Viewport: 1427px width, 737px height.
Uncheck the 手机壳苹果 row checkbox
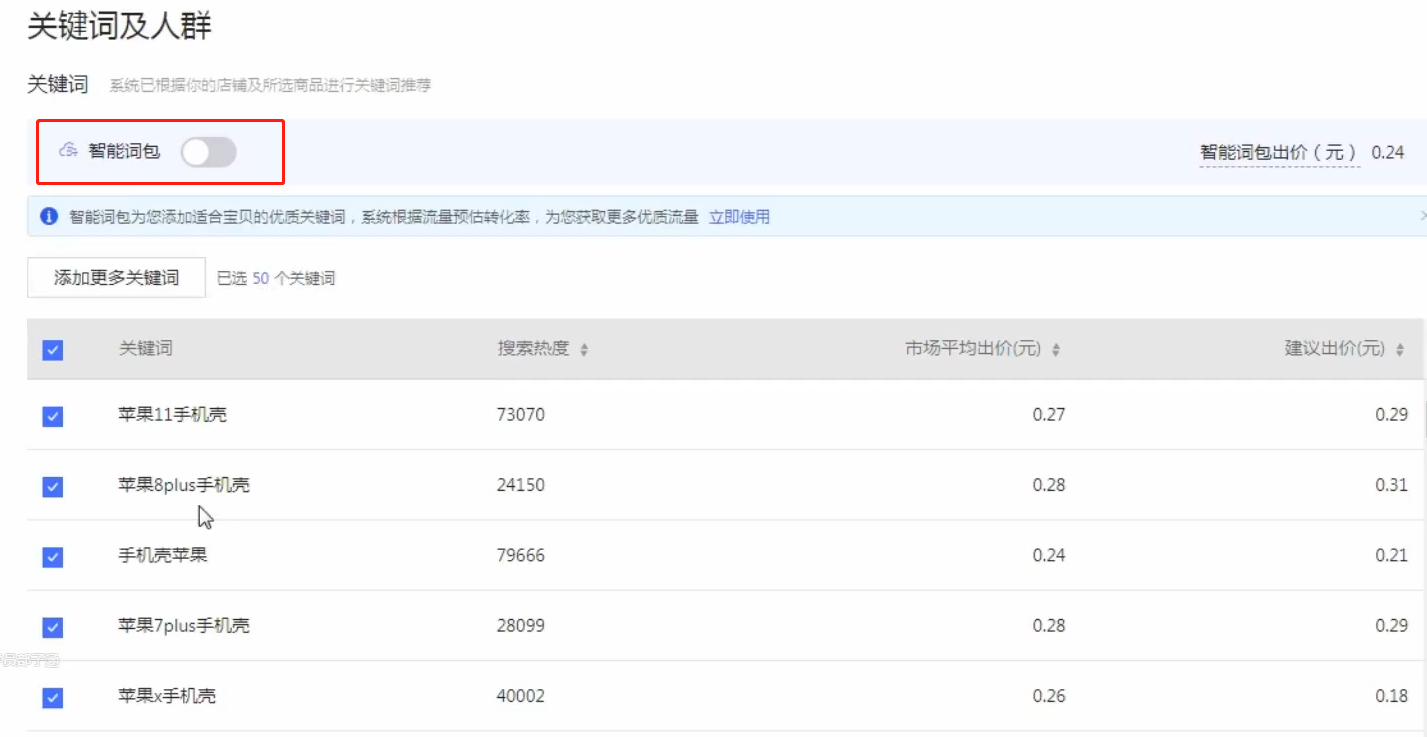tap(53, 557)
